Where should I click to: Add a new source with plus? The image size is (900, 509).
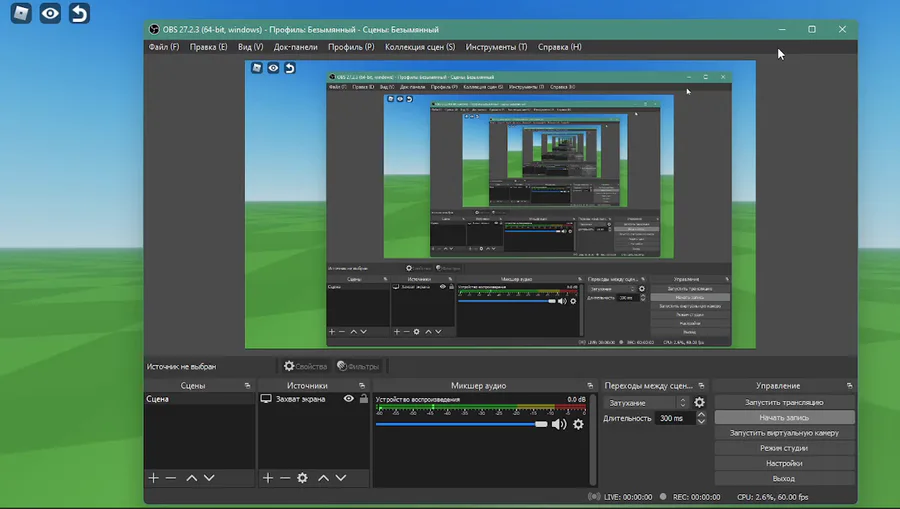267,477
